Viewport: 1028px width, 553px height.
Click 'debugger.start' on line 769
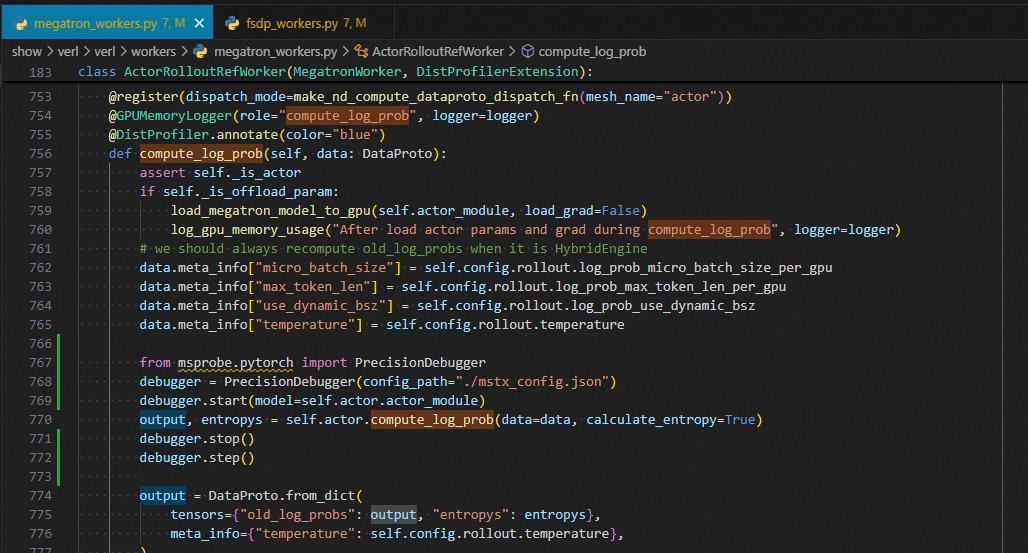tap(193, 401)
